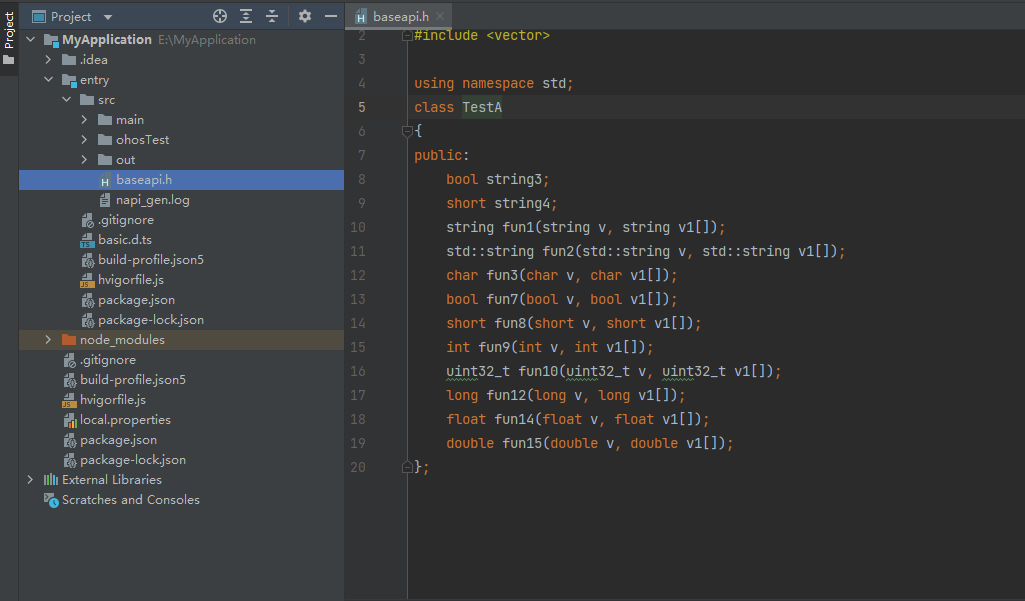This screenshot has height=601, width=1025.
Task: Open Scratches and Consoles
Action: [x=130, y=500]
